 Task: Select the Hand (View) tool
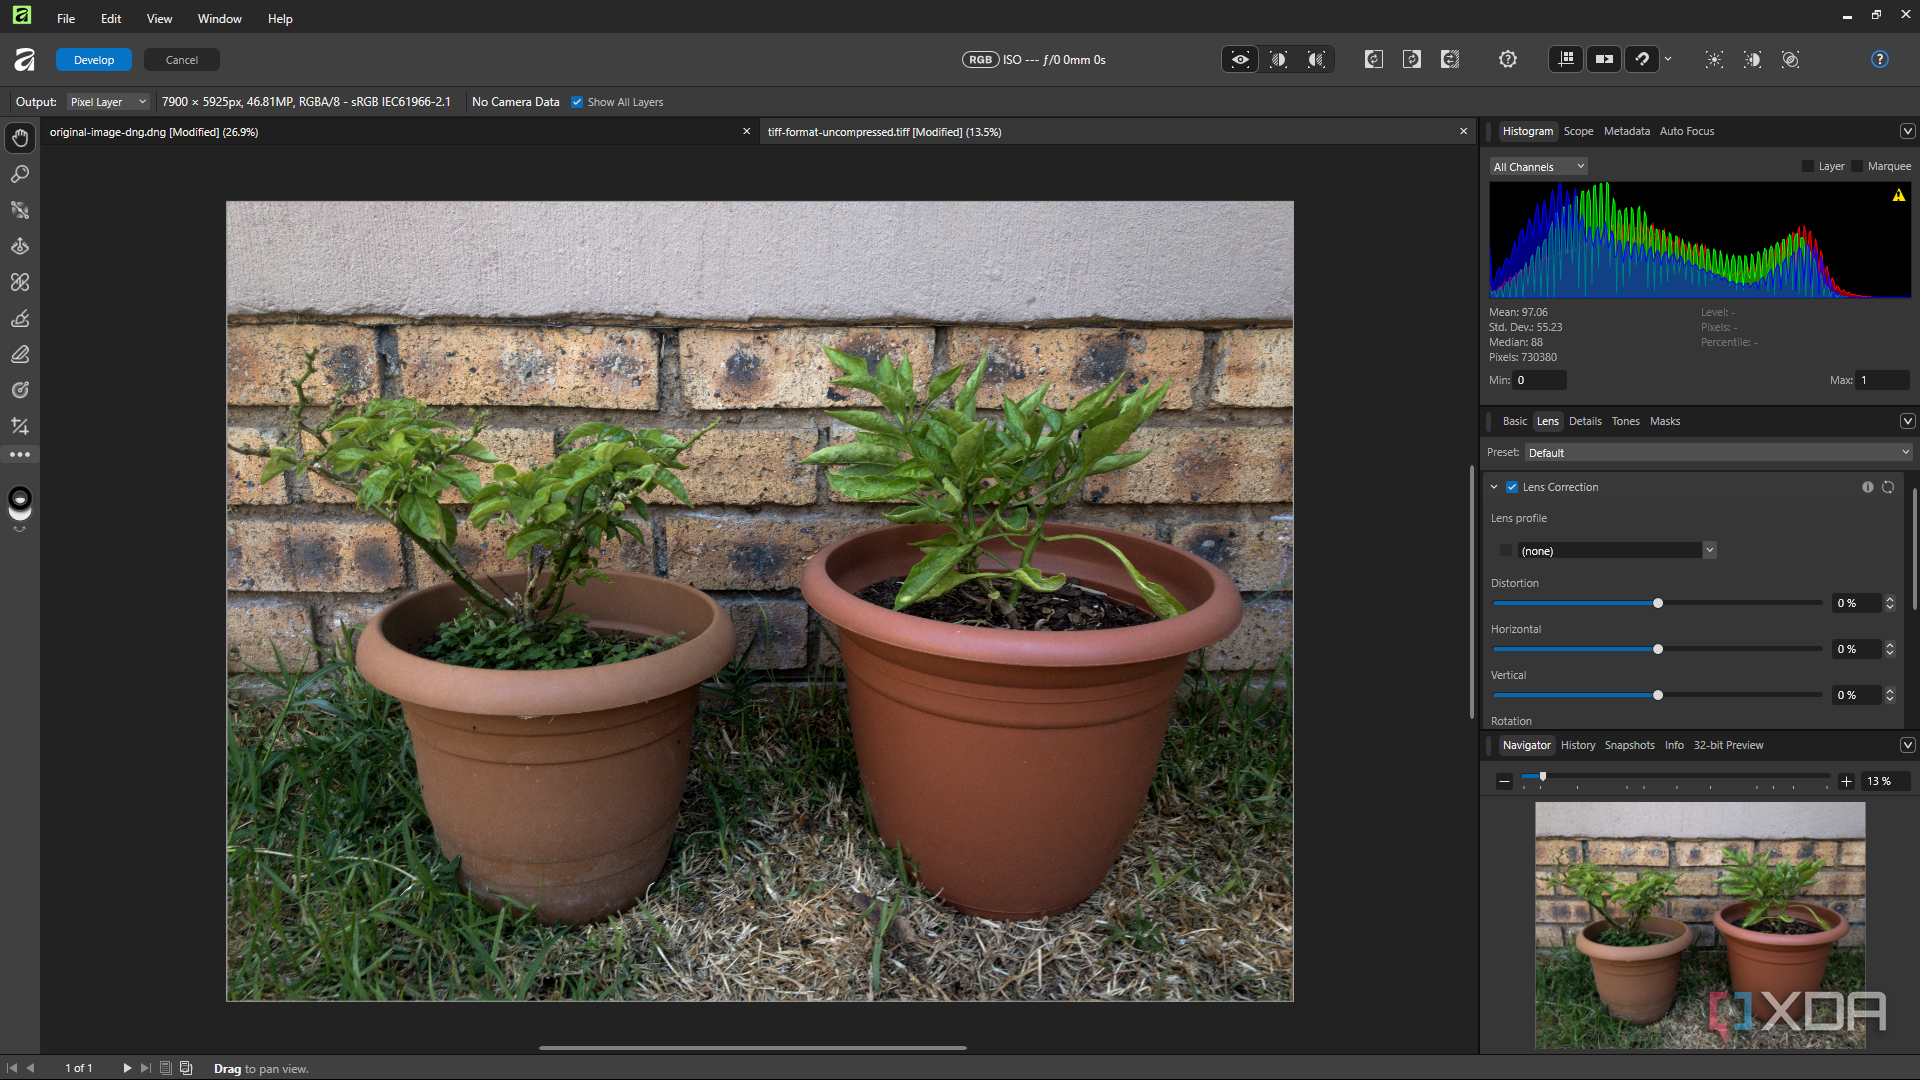coord(20,138)
